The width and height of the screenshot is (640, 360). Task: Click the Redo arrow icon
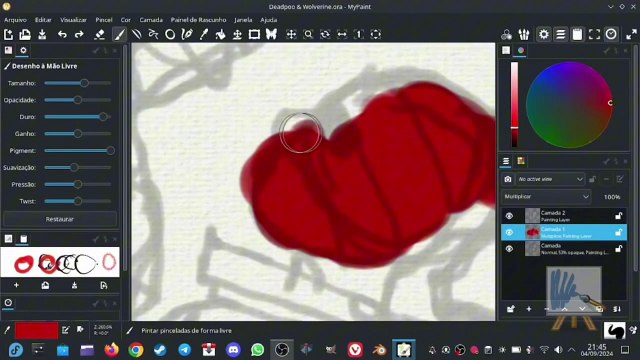(x=79, y=35)
